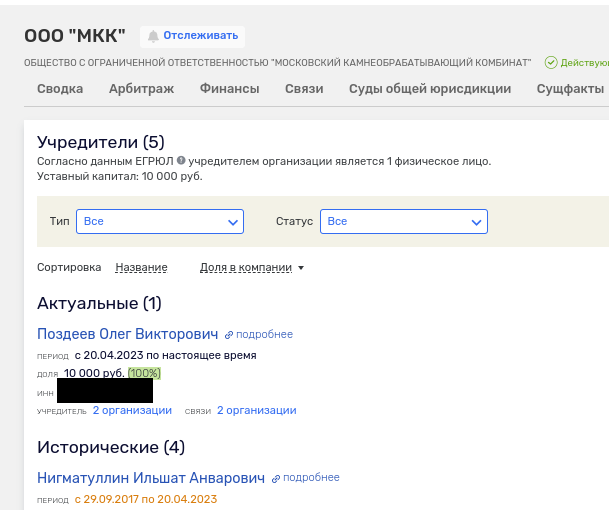
Task: Click period text с 20.04.2023 по настоящее время
Action: pos(165,355)
